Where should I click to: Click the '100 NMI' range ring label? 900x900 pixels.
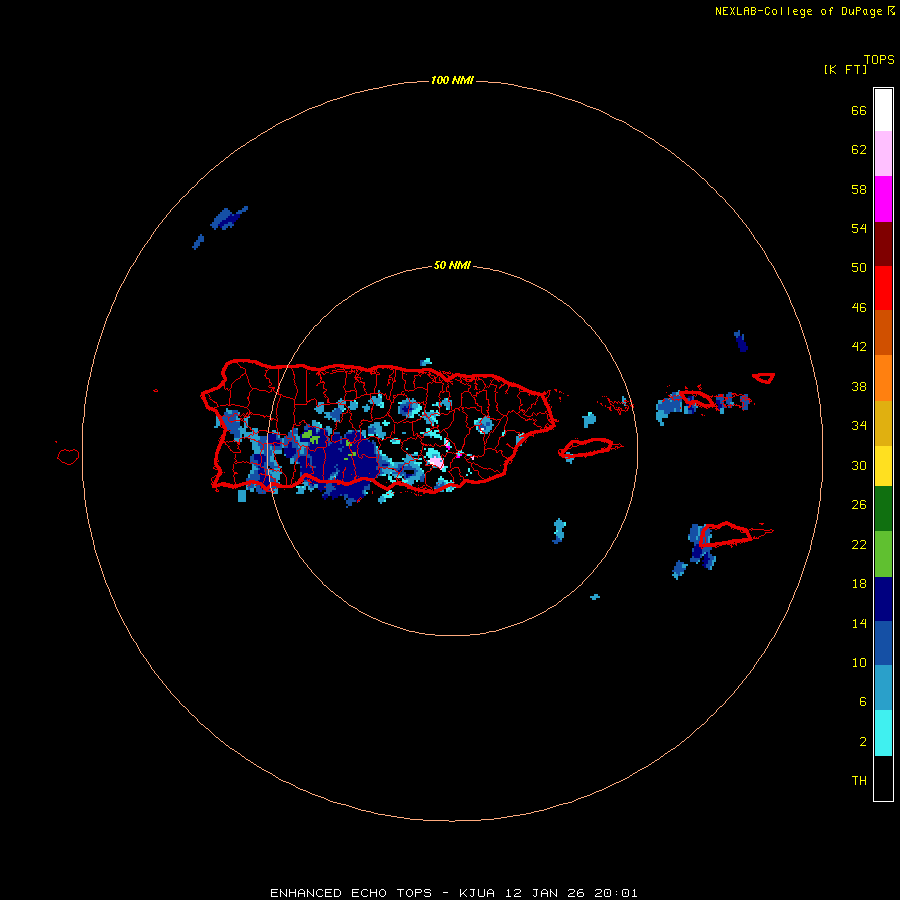452,80
